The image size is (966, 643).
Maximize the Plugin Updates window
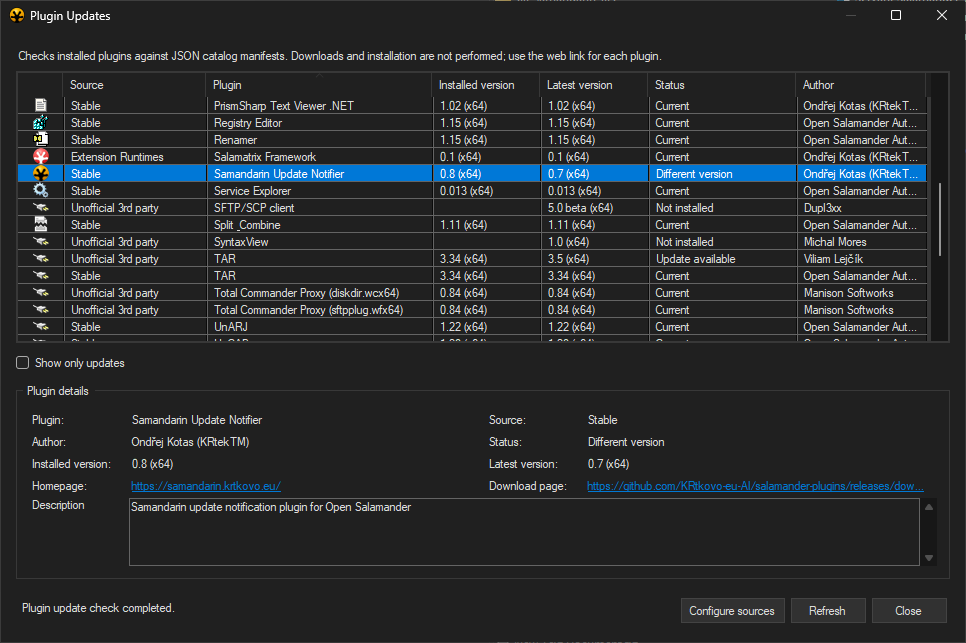click(x=896, y=15)
